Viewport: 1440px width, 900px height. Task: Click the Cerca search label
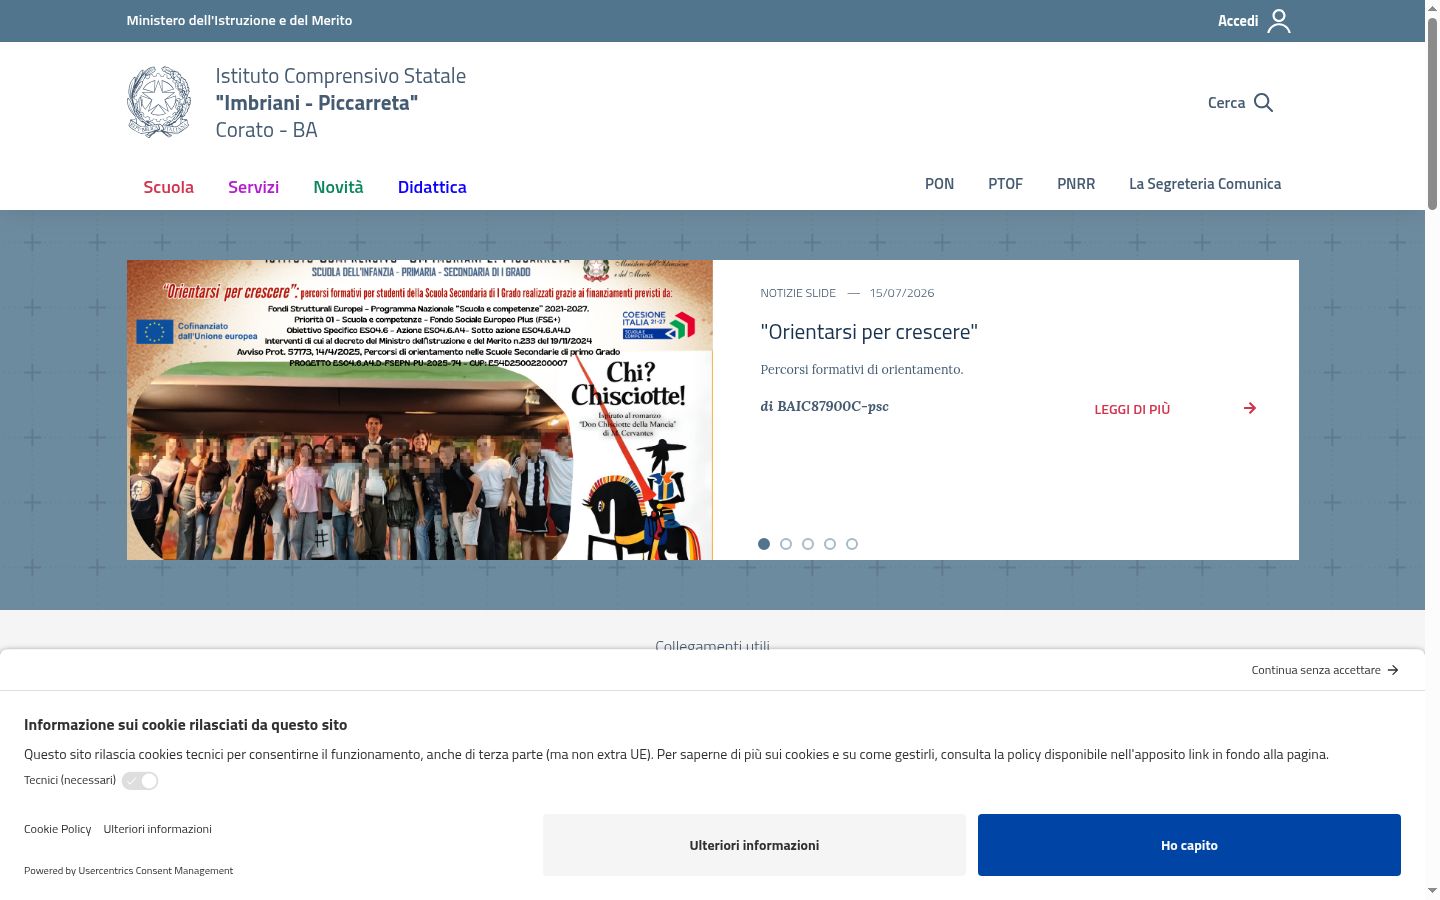1226,103
